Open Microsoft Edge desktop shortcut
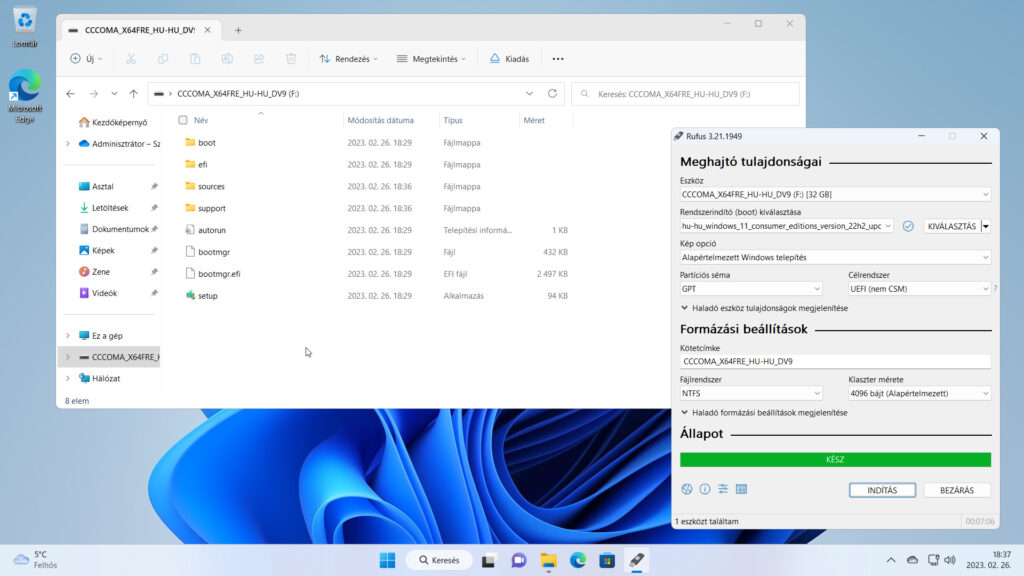 point(25,96)
